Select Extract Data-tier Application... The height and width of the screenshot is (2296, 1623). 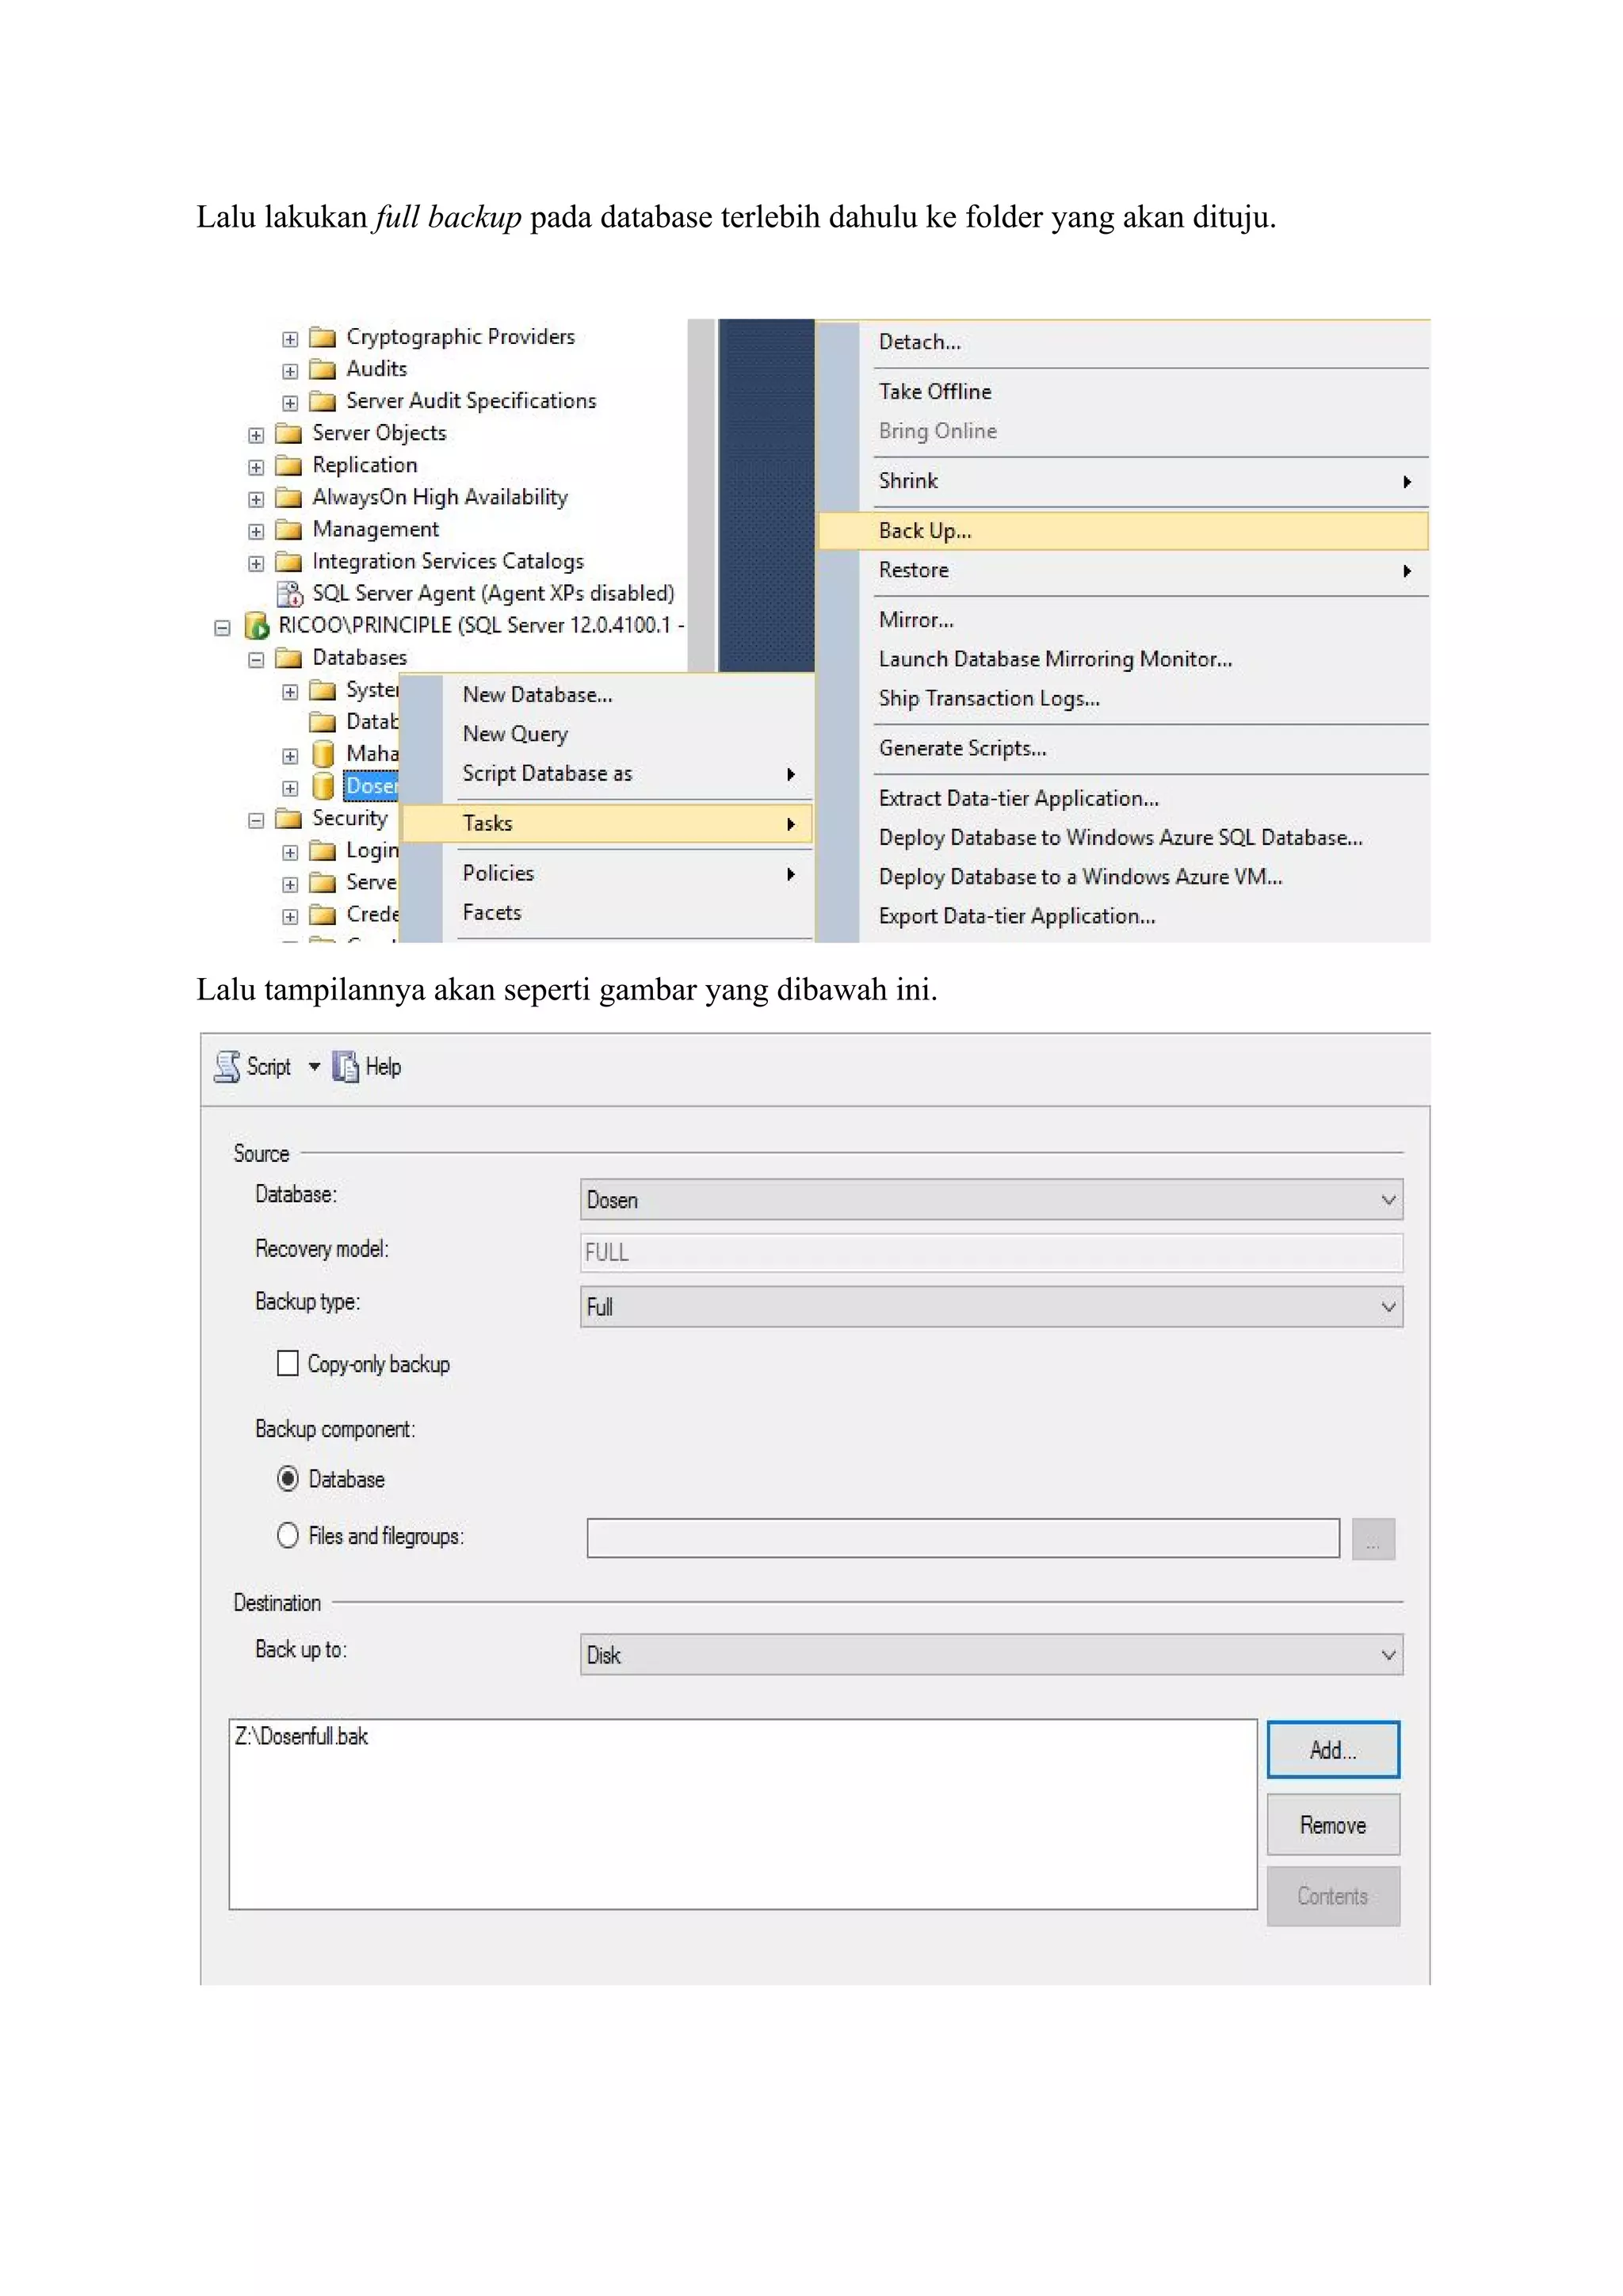pyautogui.click(x=1122, y=798)
